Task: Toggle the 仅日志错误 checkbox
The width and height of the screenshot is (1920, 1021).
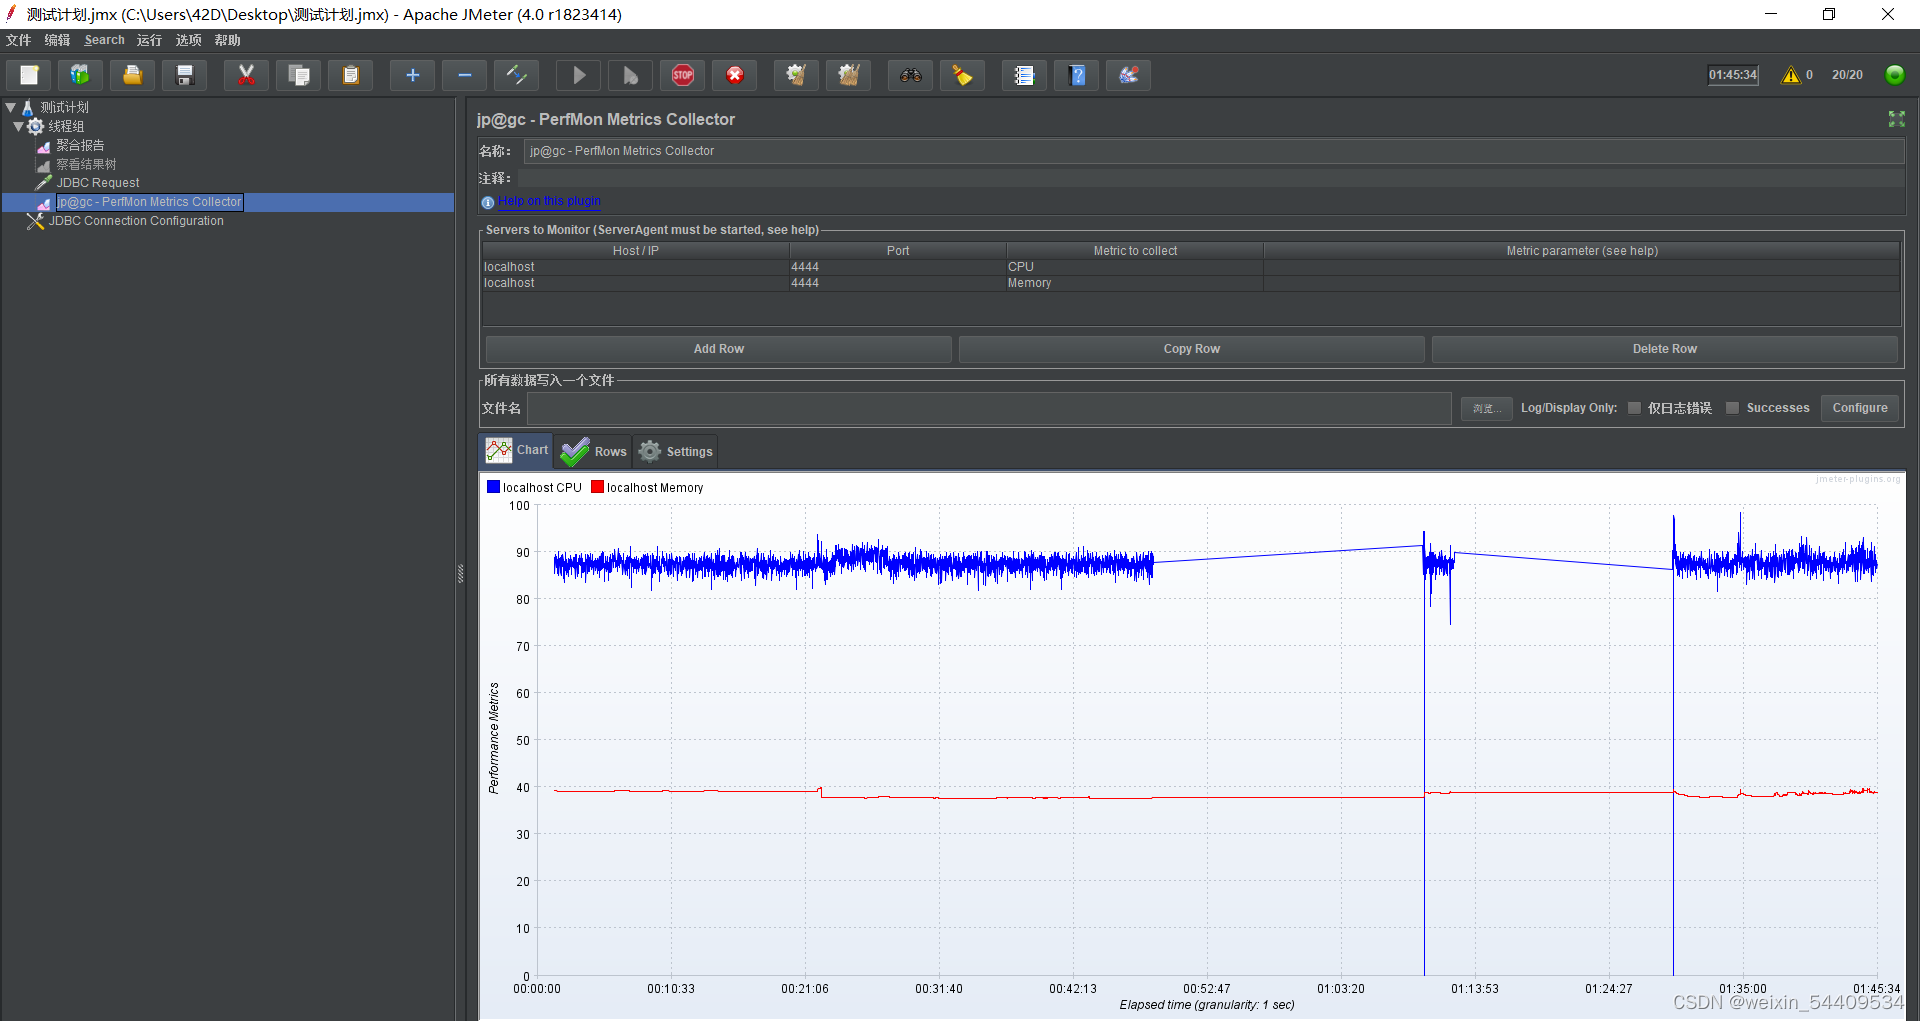Action: pyautogui.click(x=1634, y=408)
